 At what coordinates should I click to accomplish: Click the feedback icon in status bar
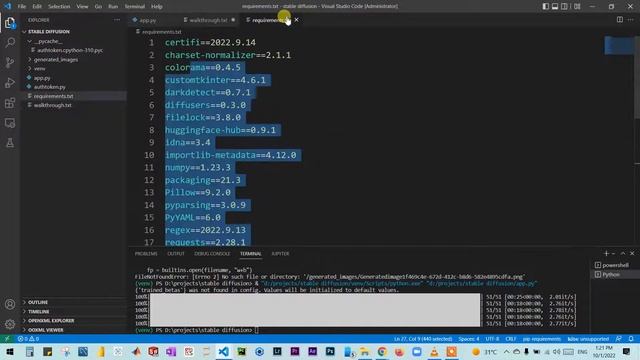619,339
